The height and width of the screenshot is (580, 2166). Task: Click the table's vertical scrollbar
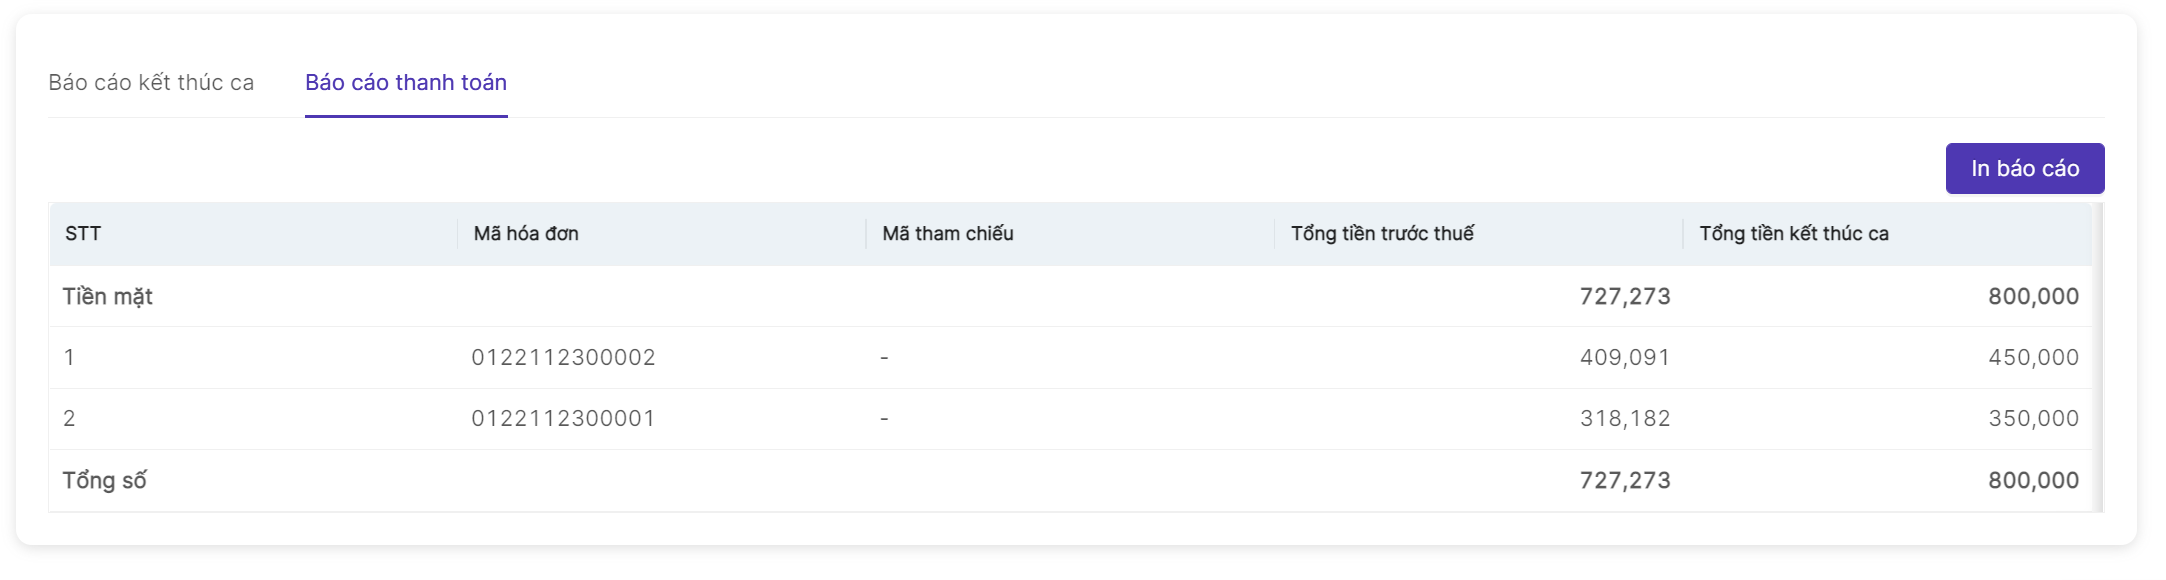point(2098,357)
